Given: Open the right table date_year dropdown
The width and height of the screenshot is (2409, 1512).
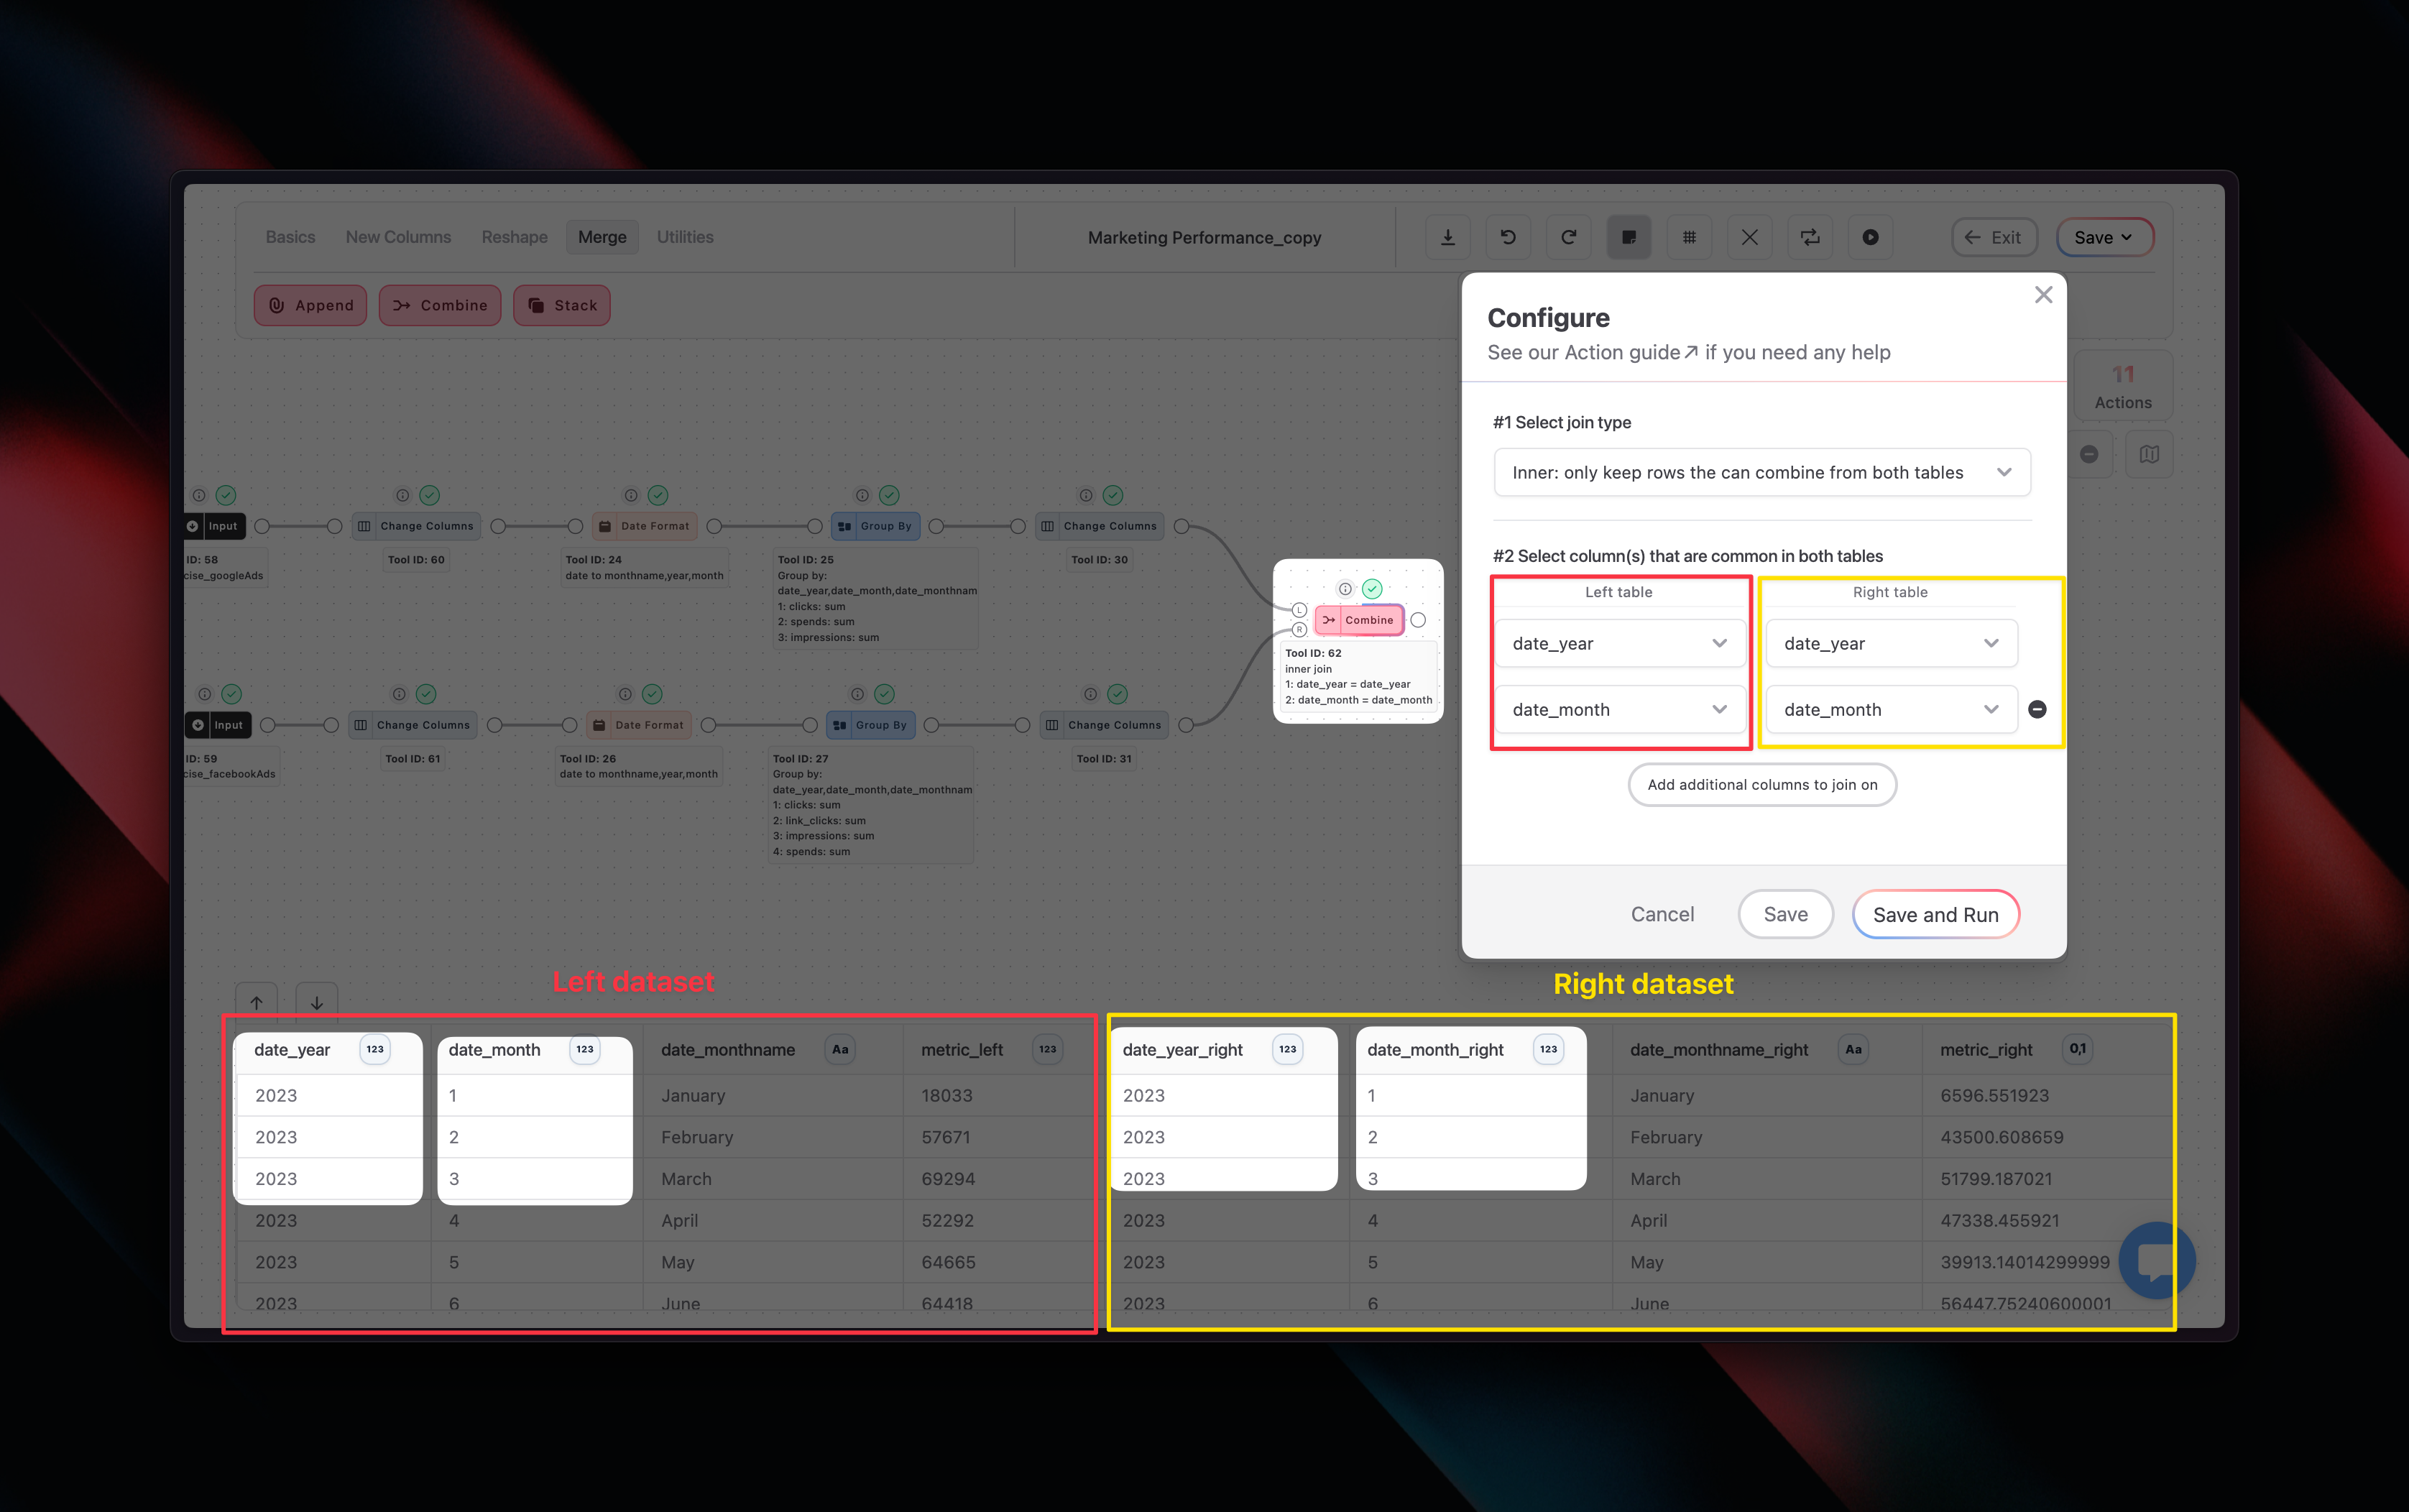Looking at the screenshot, I should pos(1892,643).
